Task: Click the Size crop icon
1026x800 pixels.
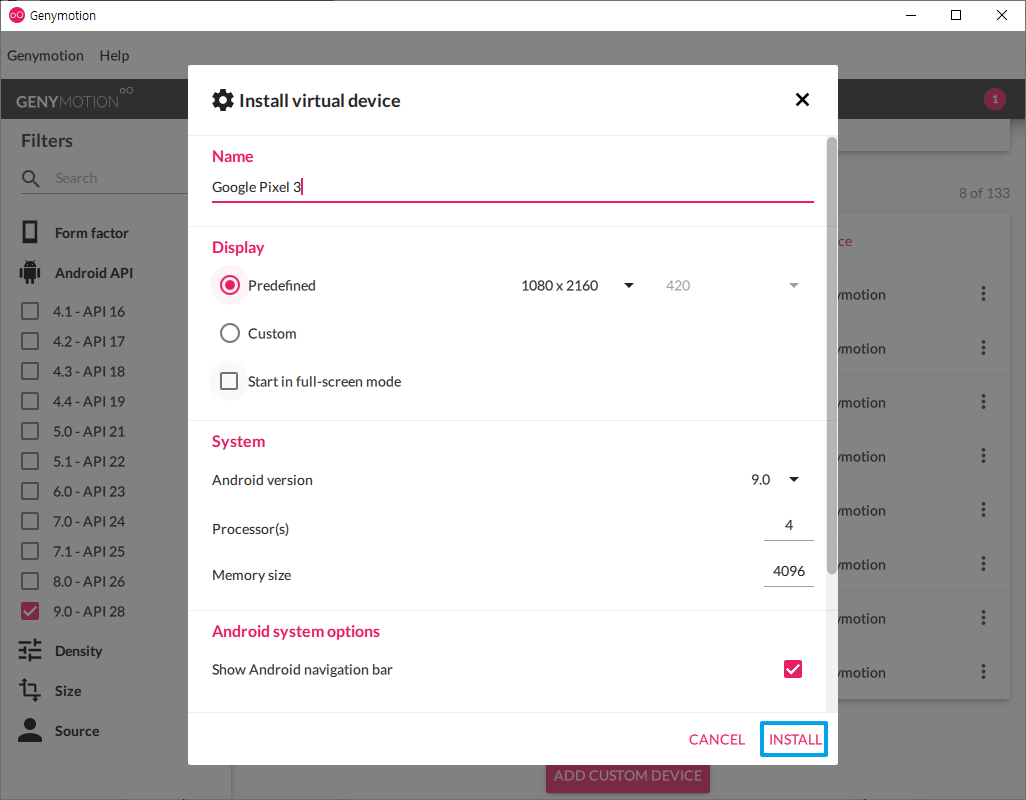Action: (30, 690)
